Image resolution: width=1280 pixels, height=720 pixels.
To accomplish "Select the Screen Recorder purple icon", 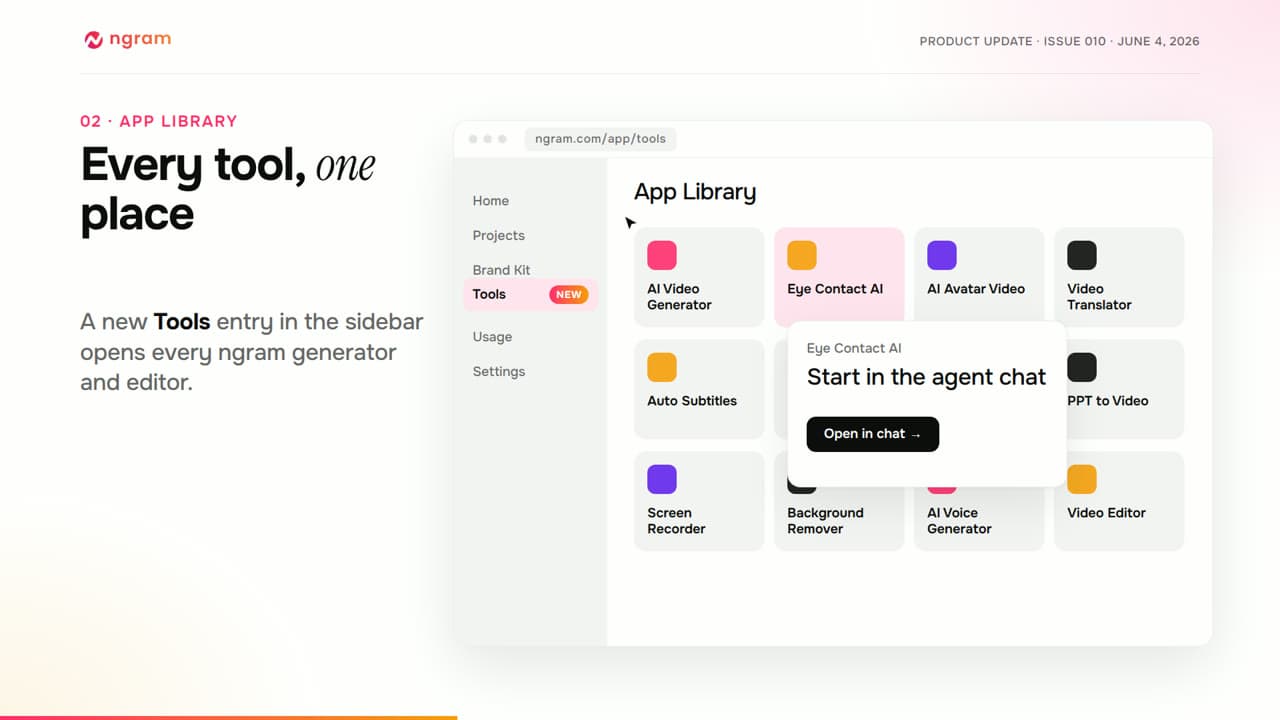I will (662, 479).
